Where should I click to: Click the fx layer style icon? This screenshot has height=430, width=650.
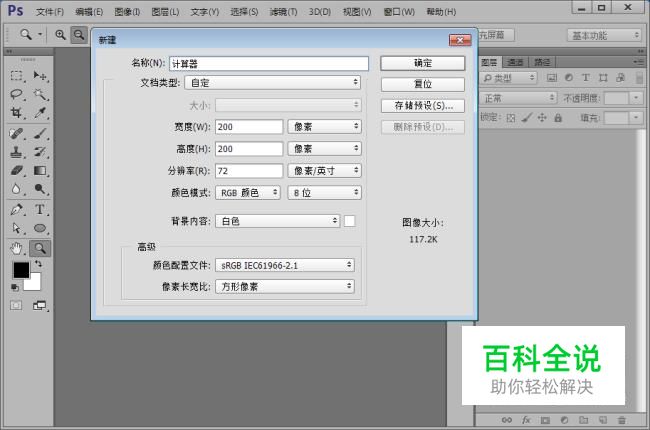[x=526, y=420]
